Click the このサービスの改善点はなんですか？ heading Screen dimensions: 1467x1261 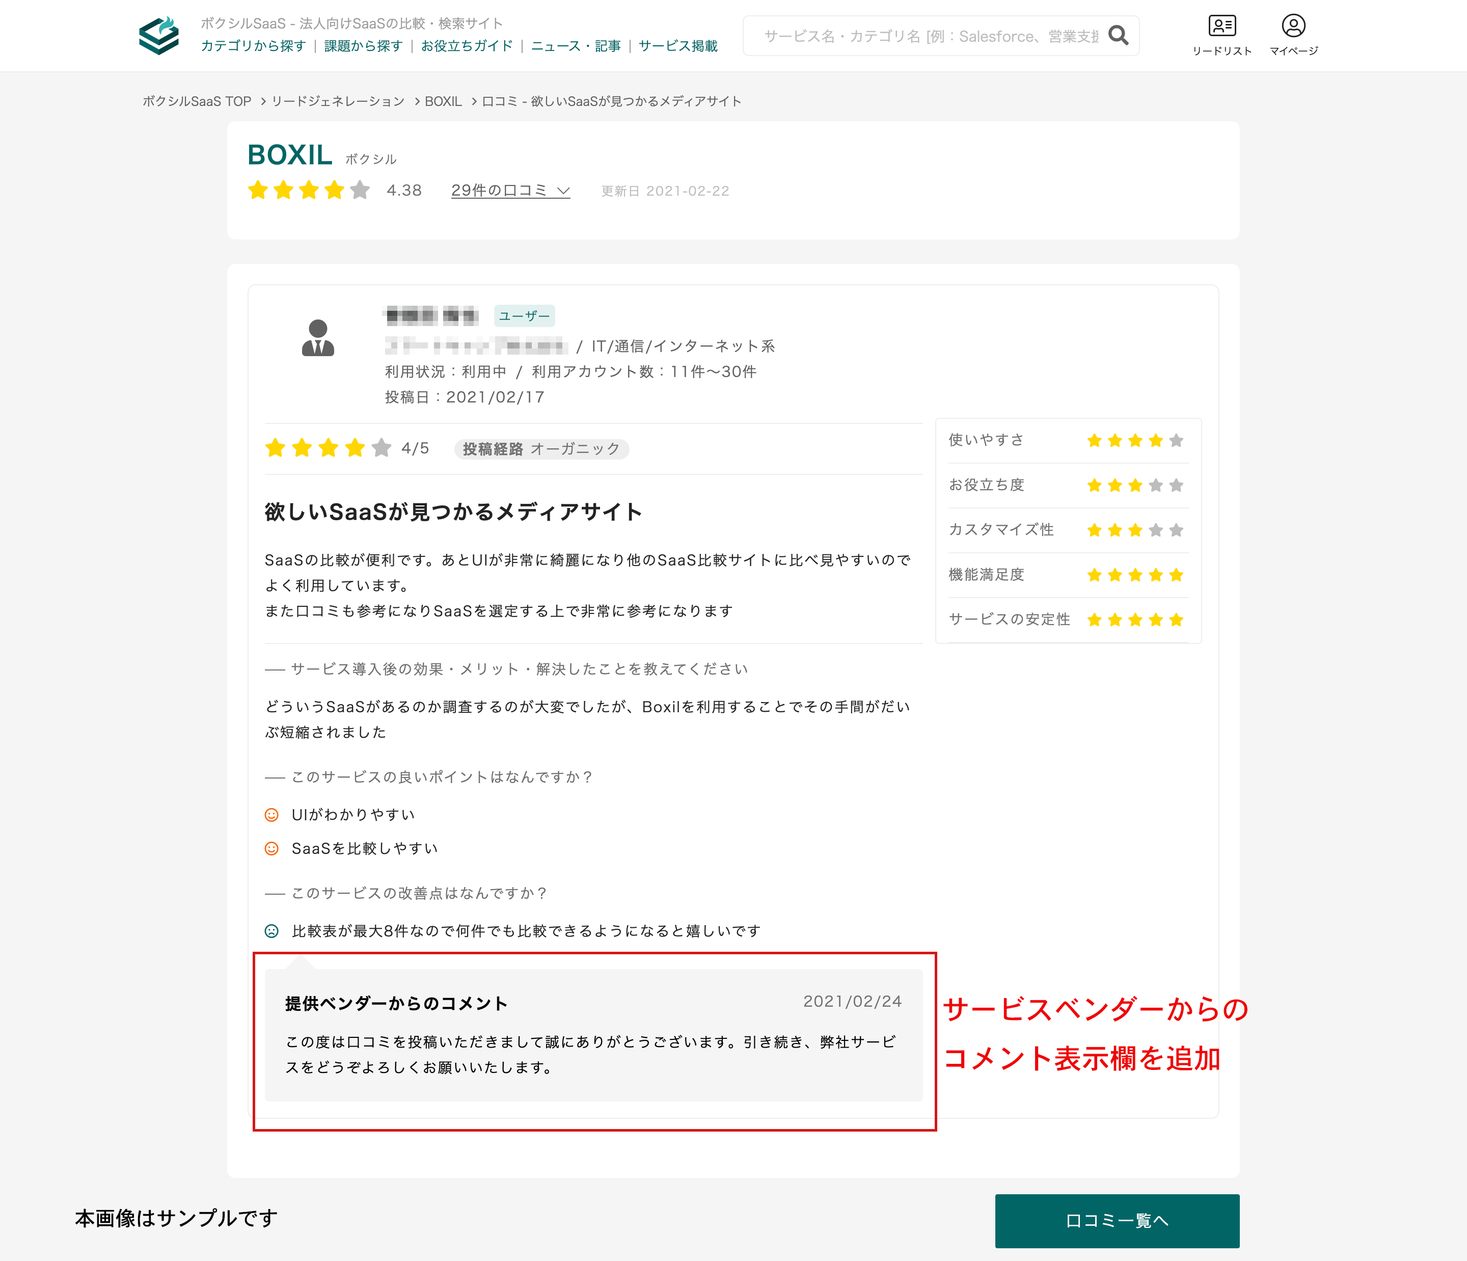pos(419,893)
